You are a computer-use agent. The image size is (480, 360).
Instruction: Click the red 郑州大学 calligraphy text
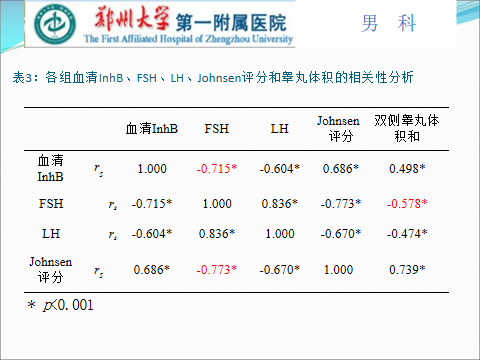(x=132, y=18)
